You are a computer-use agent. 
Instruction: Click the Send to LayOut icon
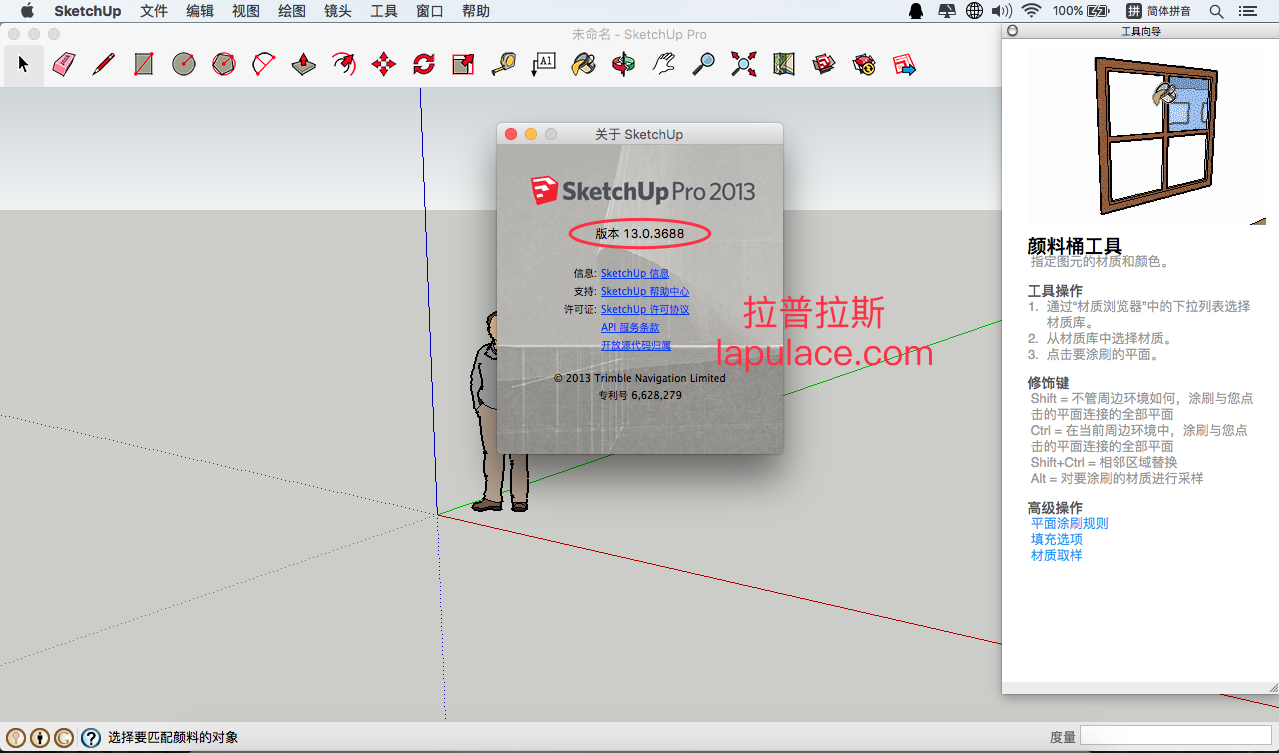click(x=904, y=65)
